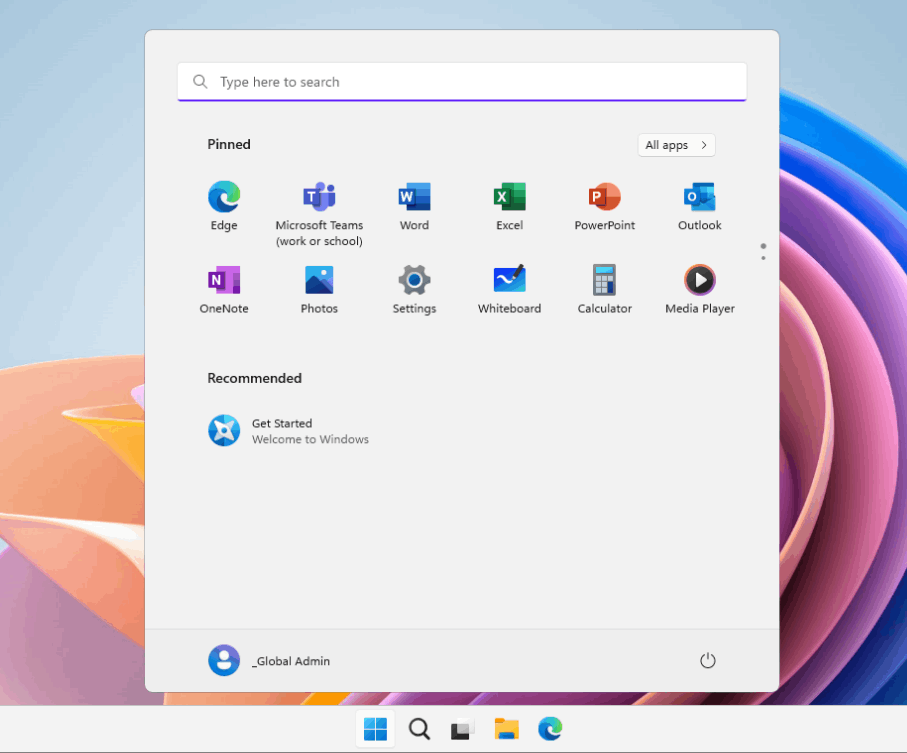Expand the All apps list
This screenshot has height=753, width=907.
[676, 145]
